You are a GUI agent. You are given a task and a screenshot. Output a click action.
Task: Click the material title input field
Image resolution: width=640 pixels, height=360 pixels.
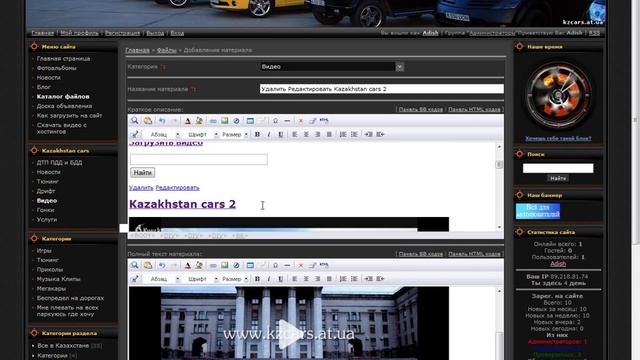[x=382, y=89]
